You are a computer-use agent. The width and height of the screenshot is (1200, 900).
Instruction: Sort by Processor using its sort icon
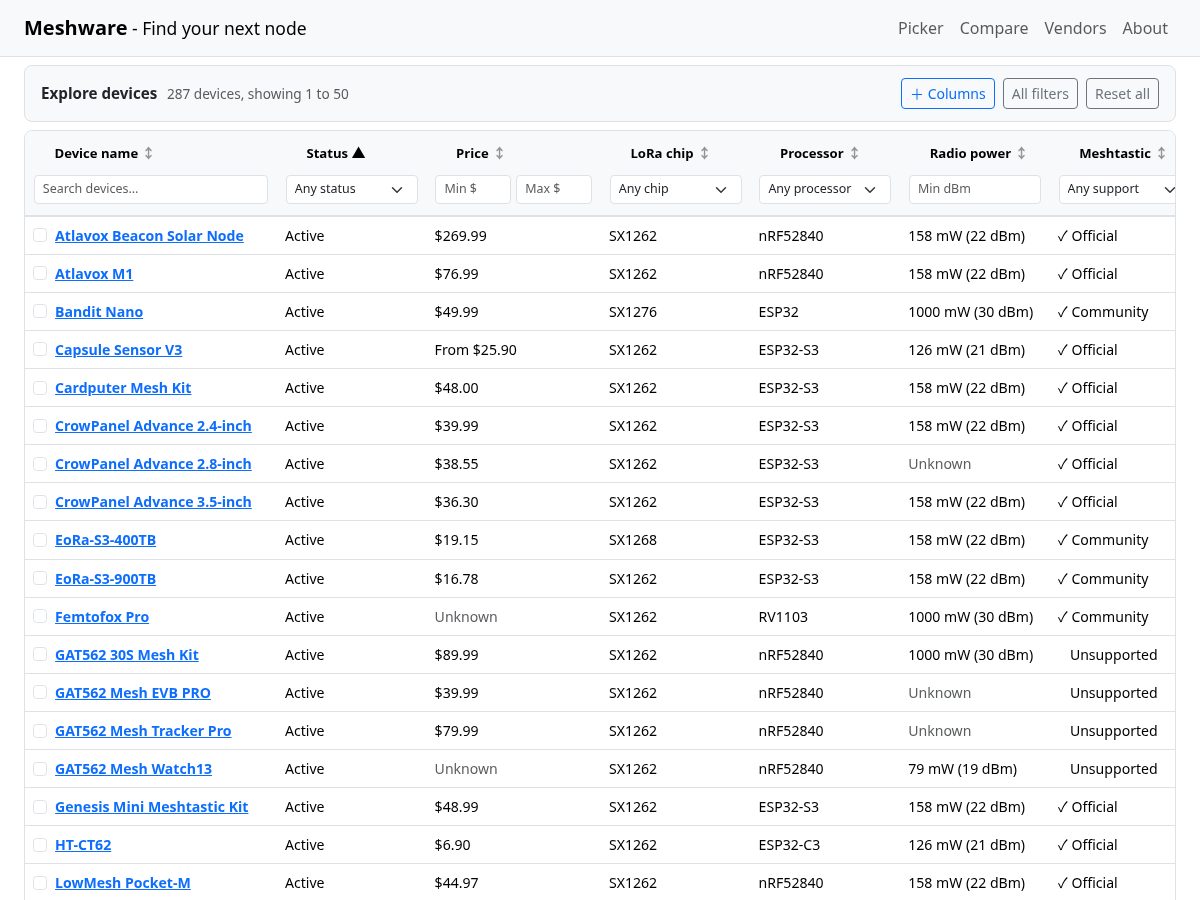pyautogui.click(x=854, y=153)
